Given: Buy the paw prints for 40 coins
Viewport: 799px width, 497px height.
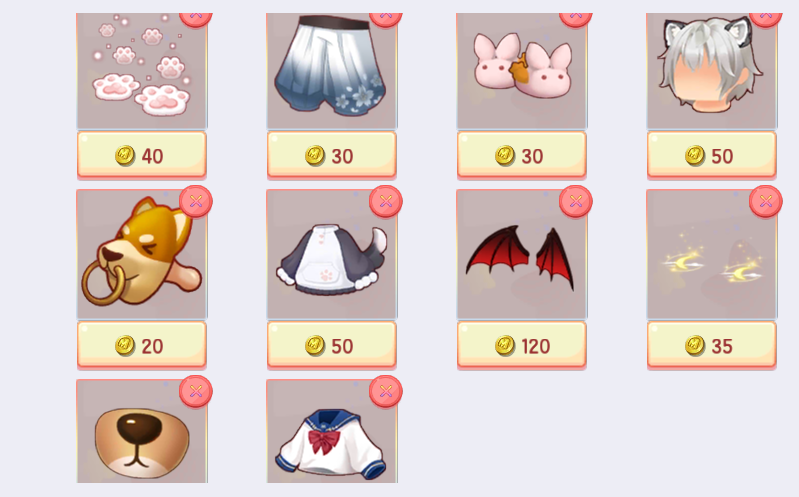Looking at the screenshot, I should 142,155.
